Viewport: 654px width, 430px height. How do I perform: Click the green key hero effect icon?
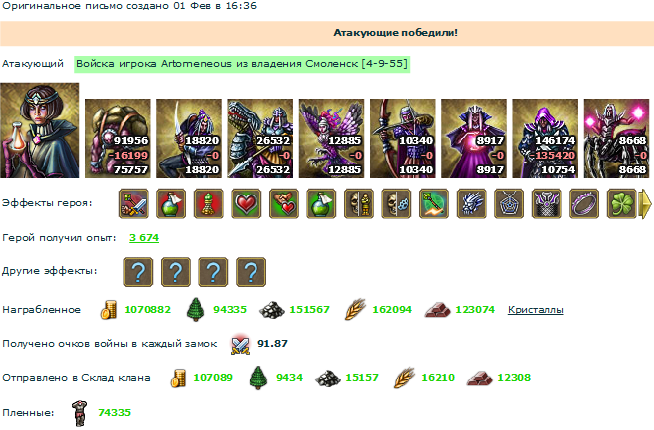434,204
